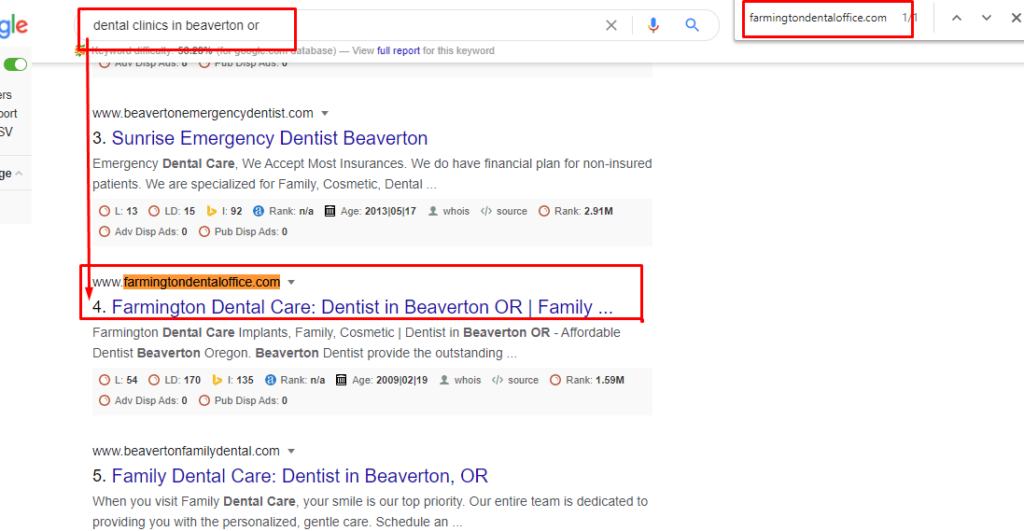This screenshot has height=531, width=1024.
Task: Go to next find-bar match with down arrow
Action: pyautogui.click(x=986, y=18)
